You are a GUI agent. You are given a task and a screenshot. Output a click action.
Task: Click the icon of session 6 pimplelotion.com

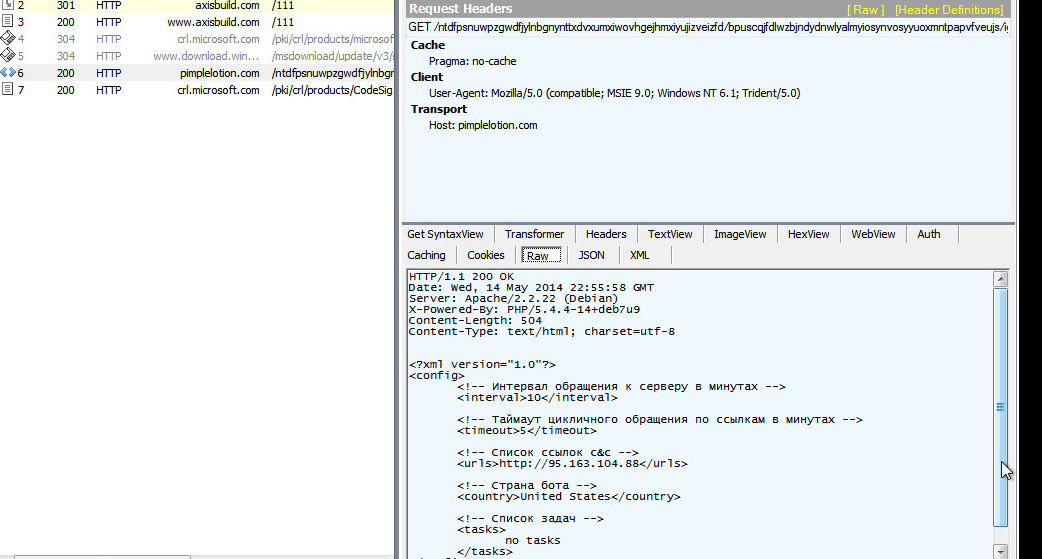pos(8,73)
